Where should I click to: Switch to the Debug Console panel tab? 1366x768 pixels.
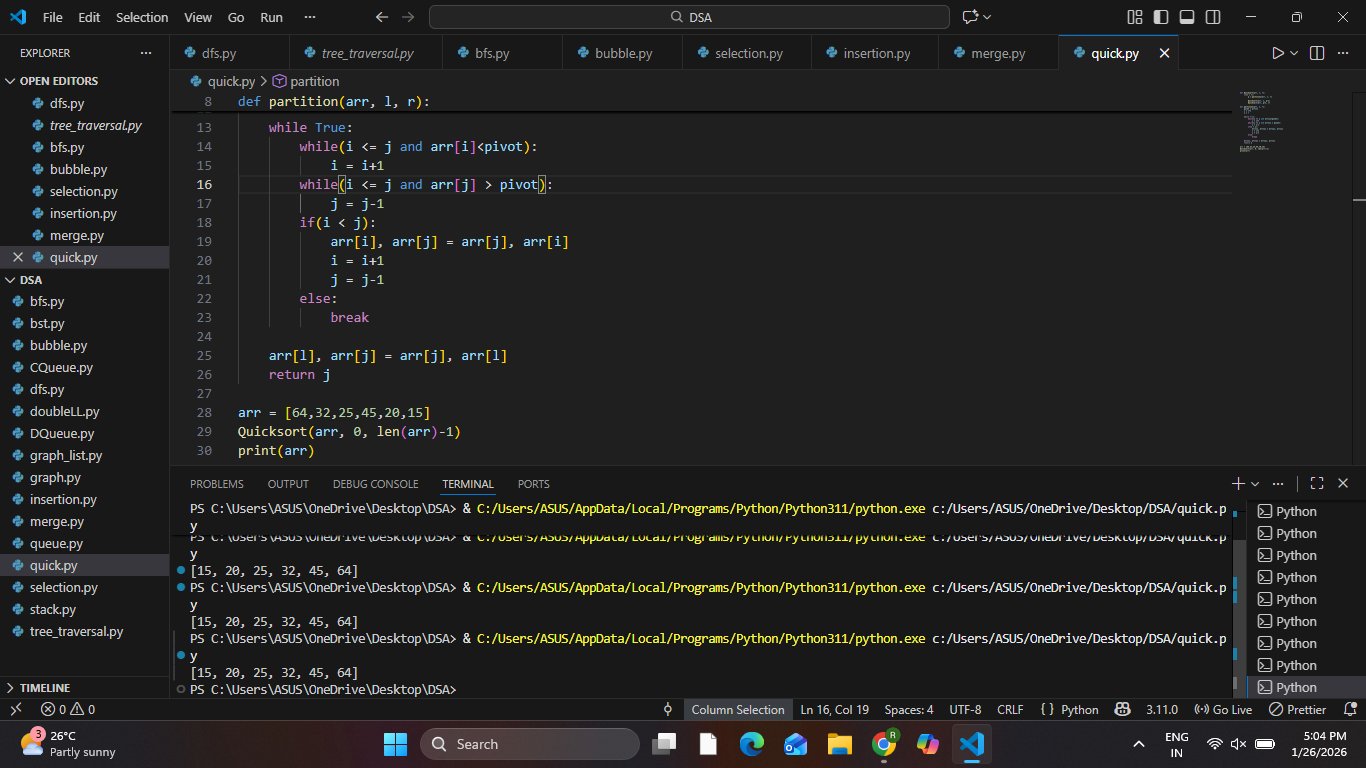click(375, 484)
